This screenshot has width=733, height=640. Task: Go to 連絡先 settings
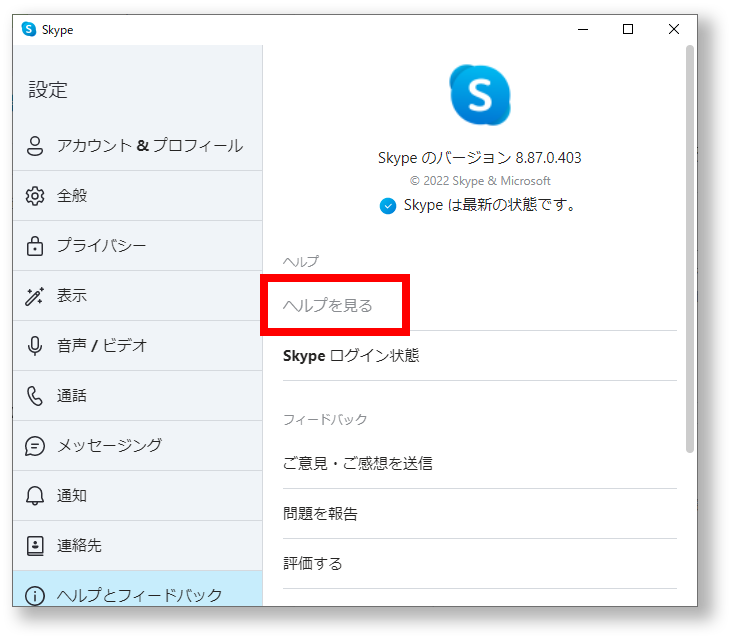tap(137, 546)
